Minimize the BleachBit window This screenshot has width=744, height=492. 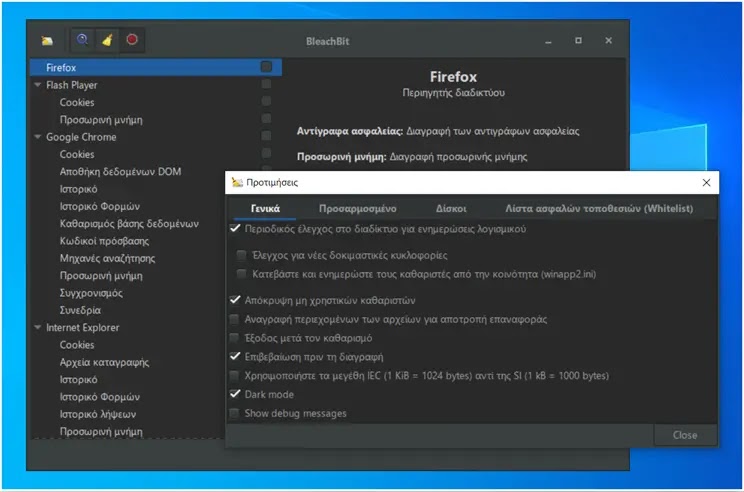549,41
